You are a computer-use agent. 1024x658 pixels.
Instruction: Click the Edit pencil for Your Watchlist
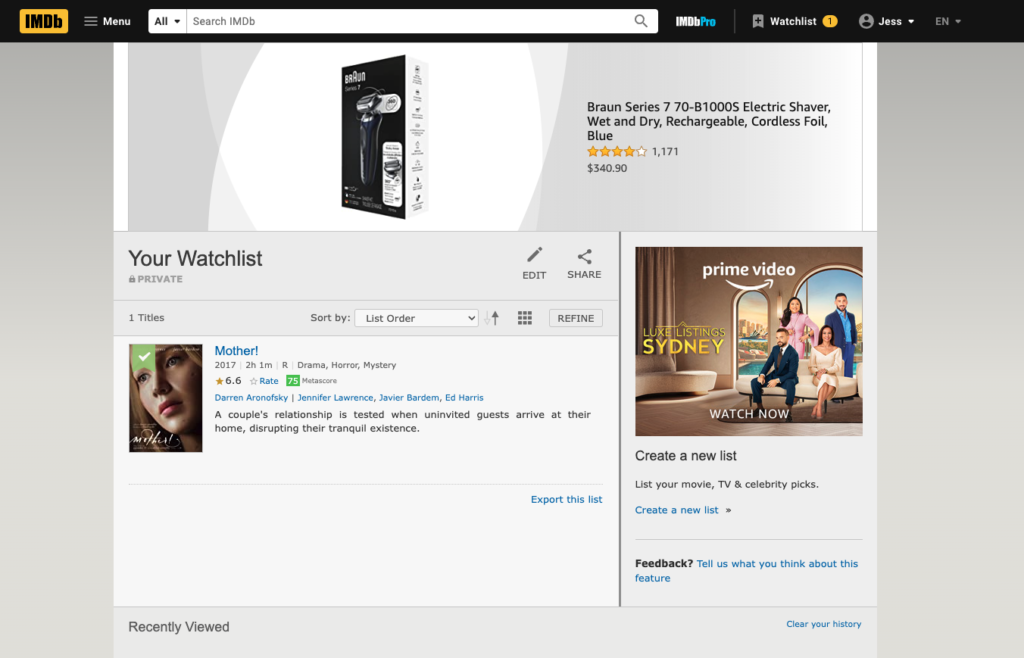[x=534, y=256]
